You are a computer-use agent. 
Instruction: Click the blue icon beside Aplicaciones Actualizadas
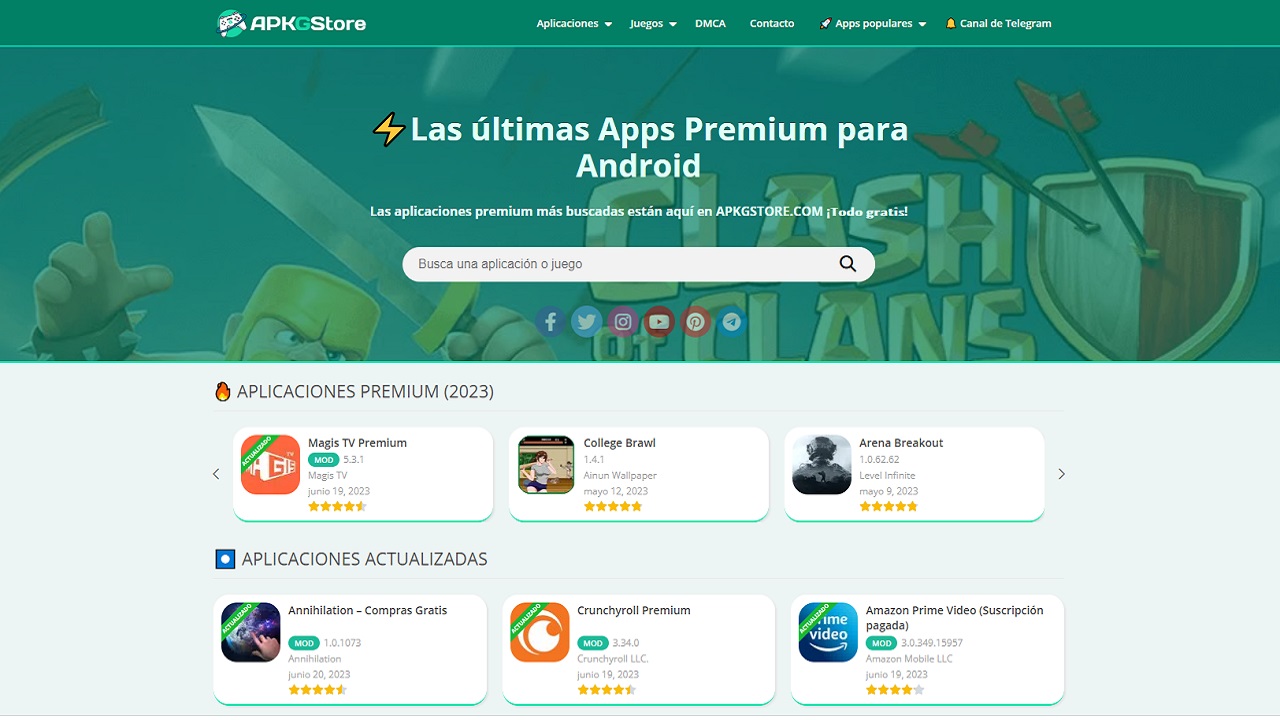(x=225, y=559)
